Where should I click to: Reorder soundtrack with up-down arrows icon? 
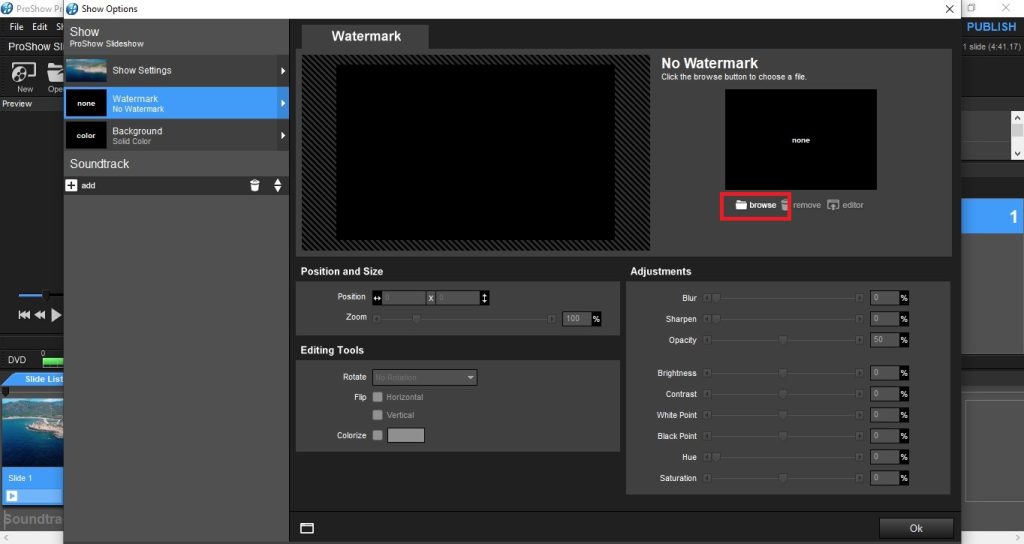(278, 185)
